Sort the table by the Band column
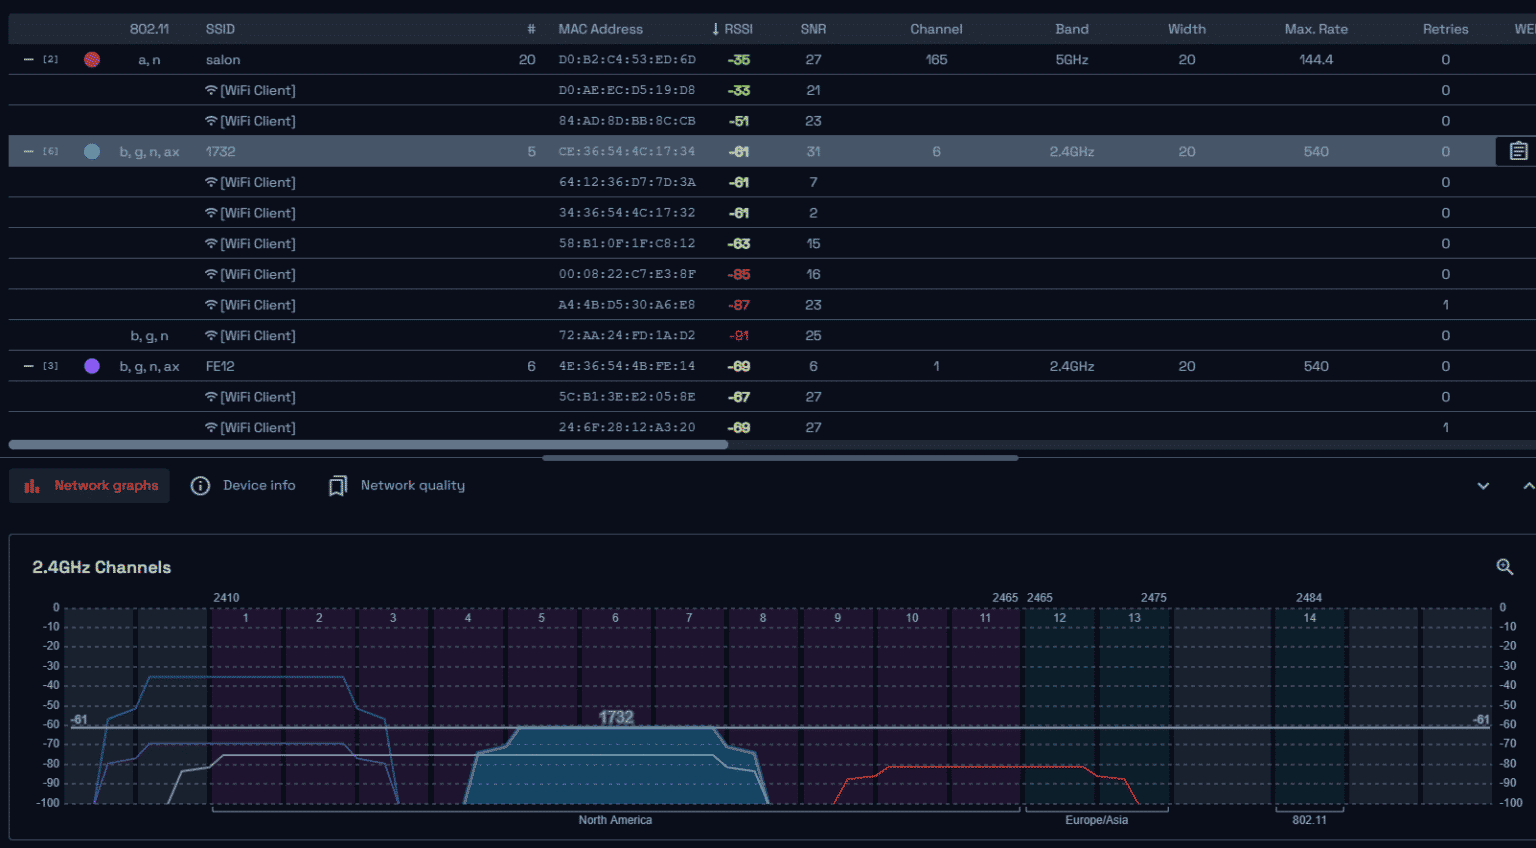Image resolution: width=1536 pixels, height=848 pixels. tap(1071, 29)
